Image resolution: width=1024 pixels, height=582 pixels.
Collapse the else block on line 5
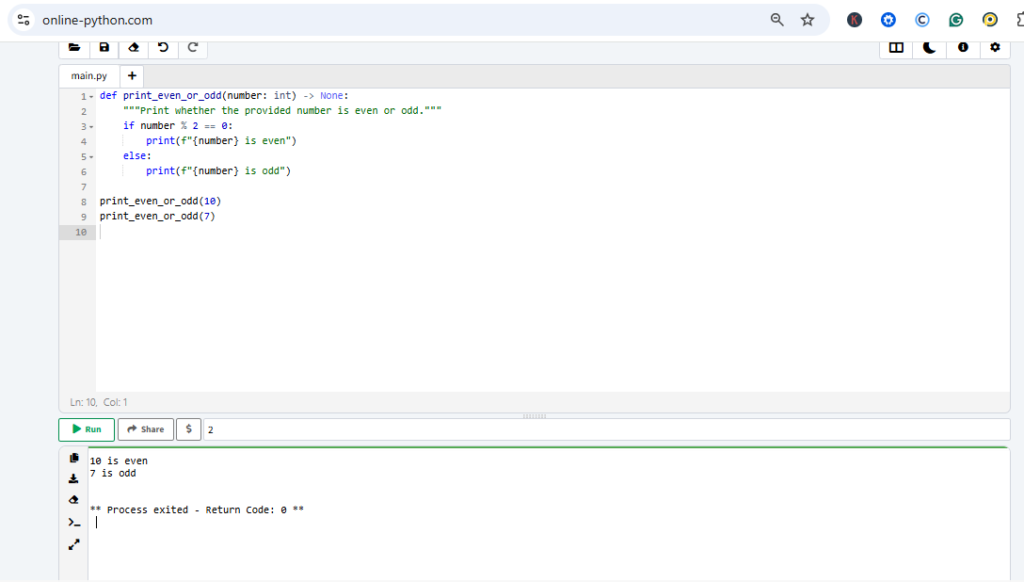[x=91, y=156]
